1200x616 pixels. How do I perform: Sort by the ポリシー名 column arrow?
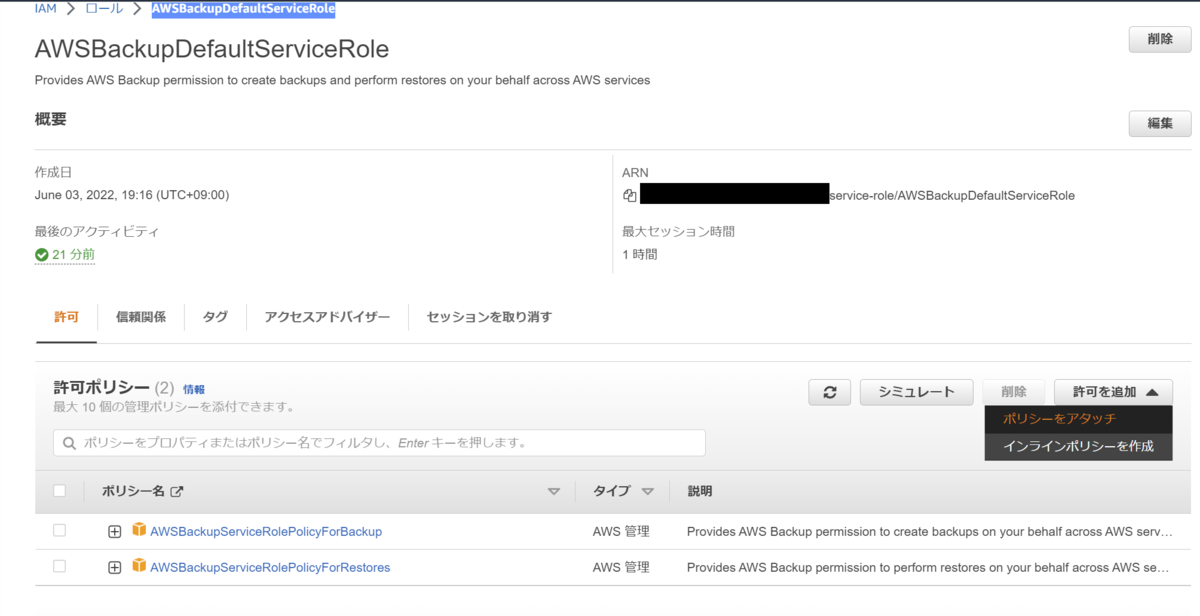point(554,492)
